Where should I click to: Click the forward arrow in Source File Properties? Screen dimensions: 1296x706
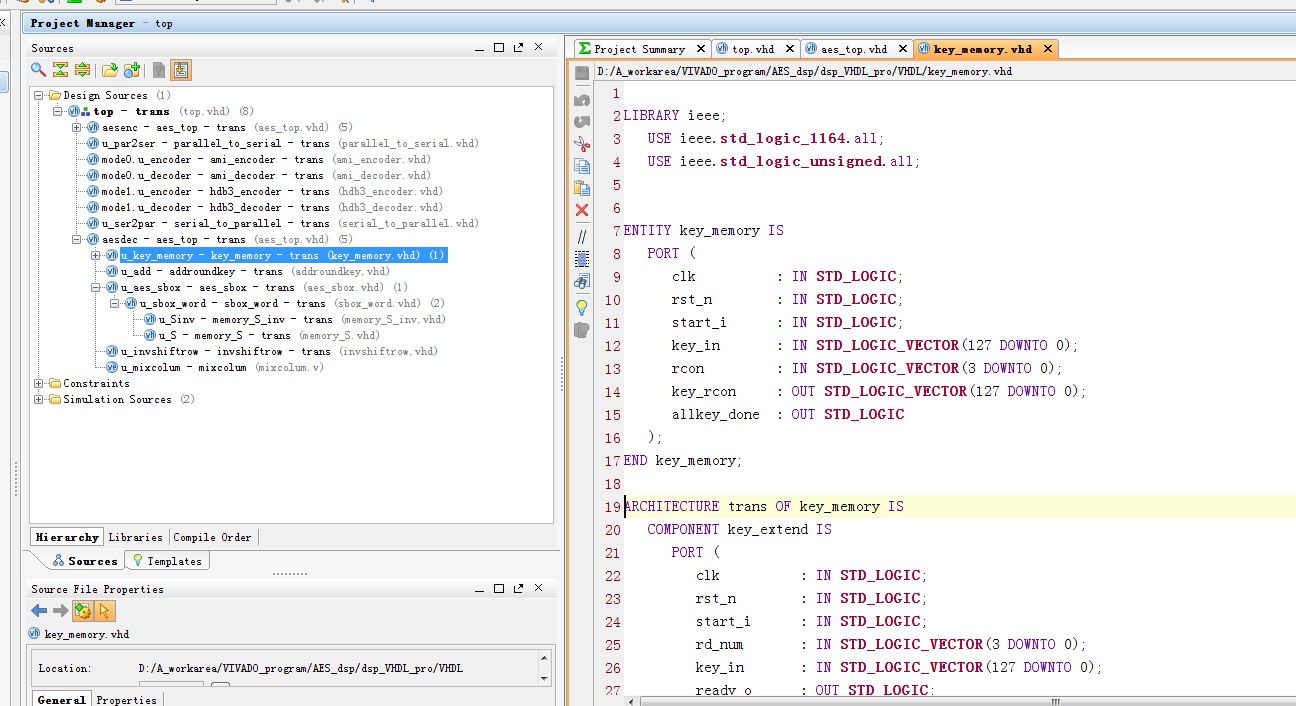[60, 610]
